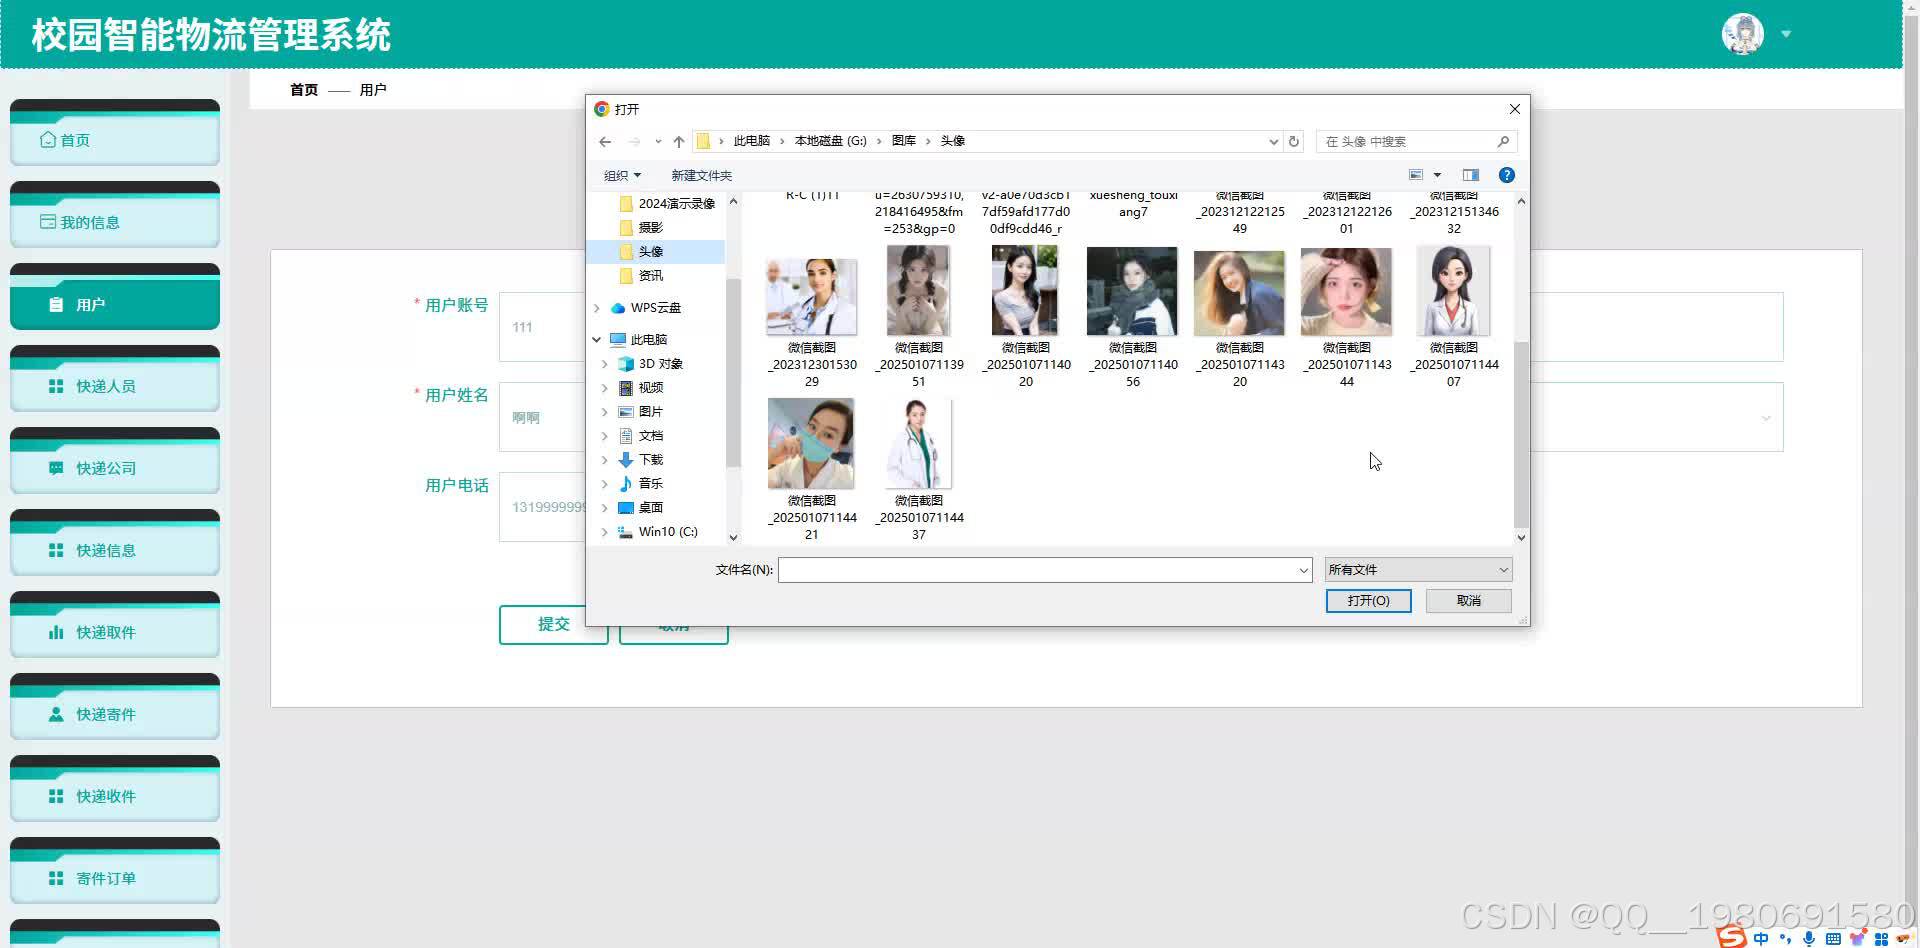Select the 桌面 desktop folder
This screenshot has height=948, width=1920.
point(641,508)
